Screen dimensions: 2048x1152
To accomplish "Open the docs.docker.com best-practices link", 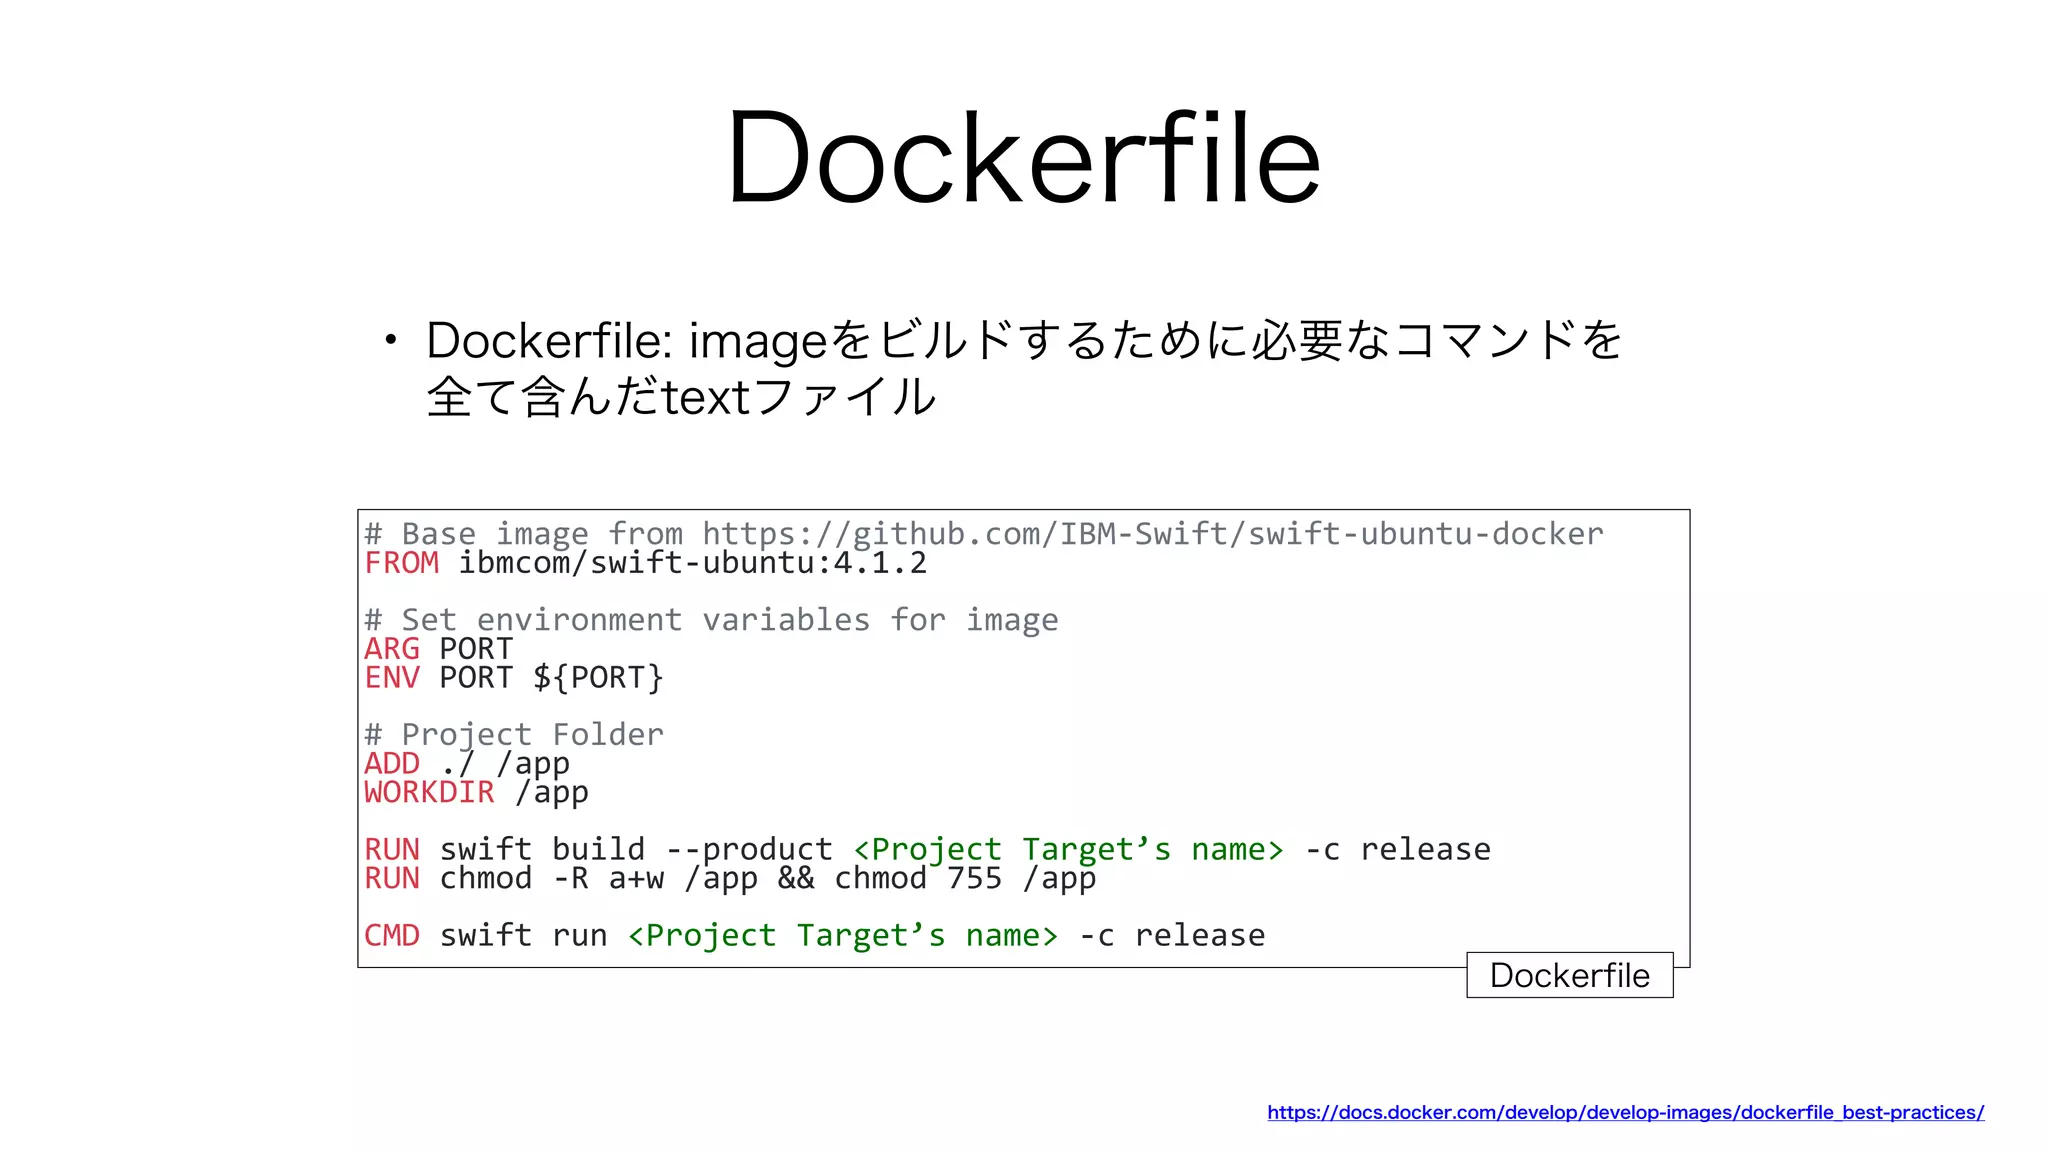I will [1625, 1112].
